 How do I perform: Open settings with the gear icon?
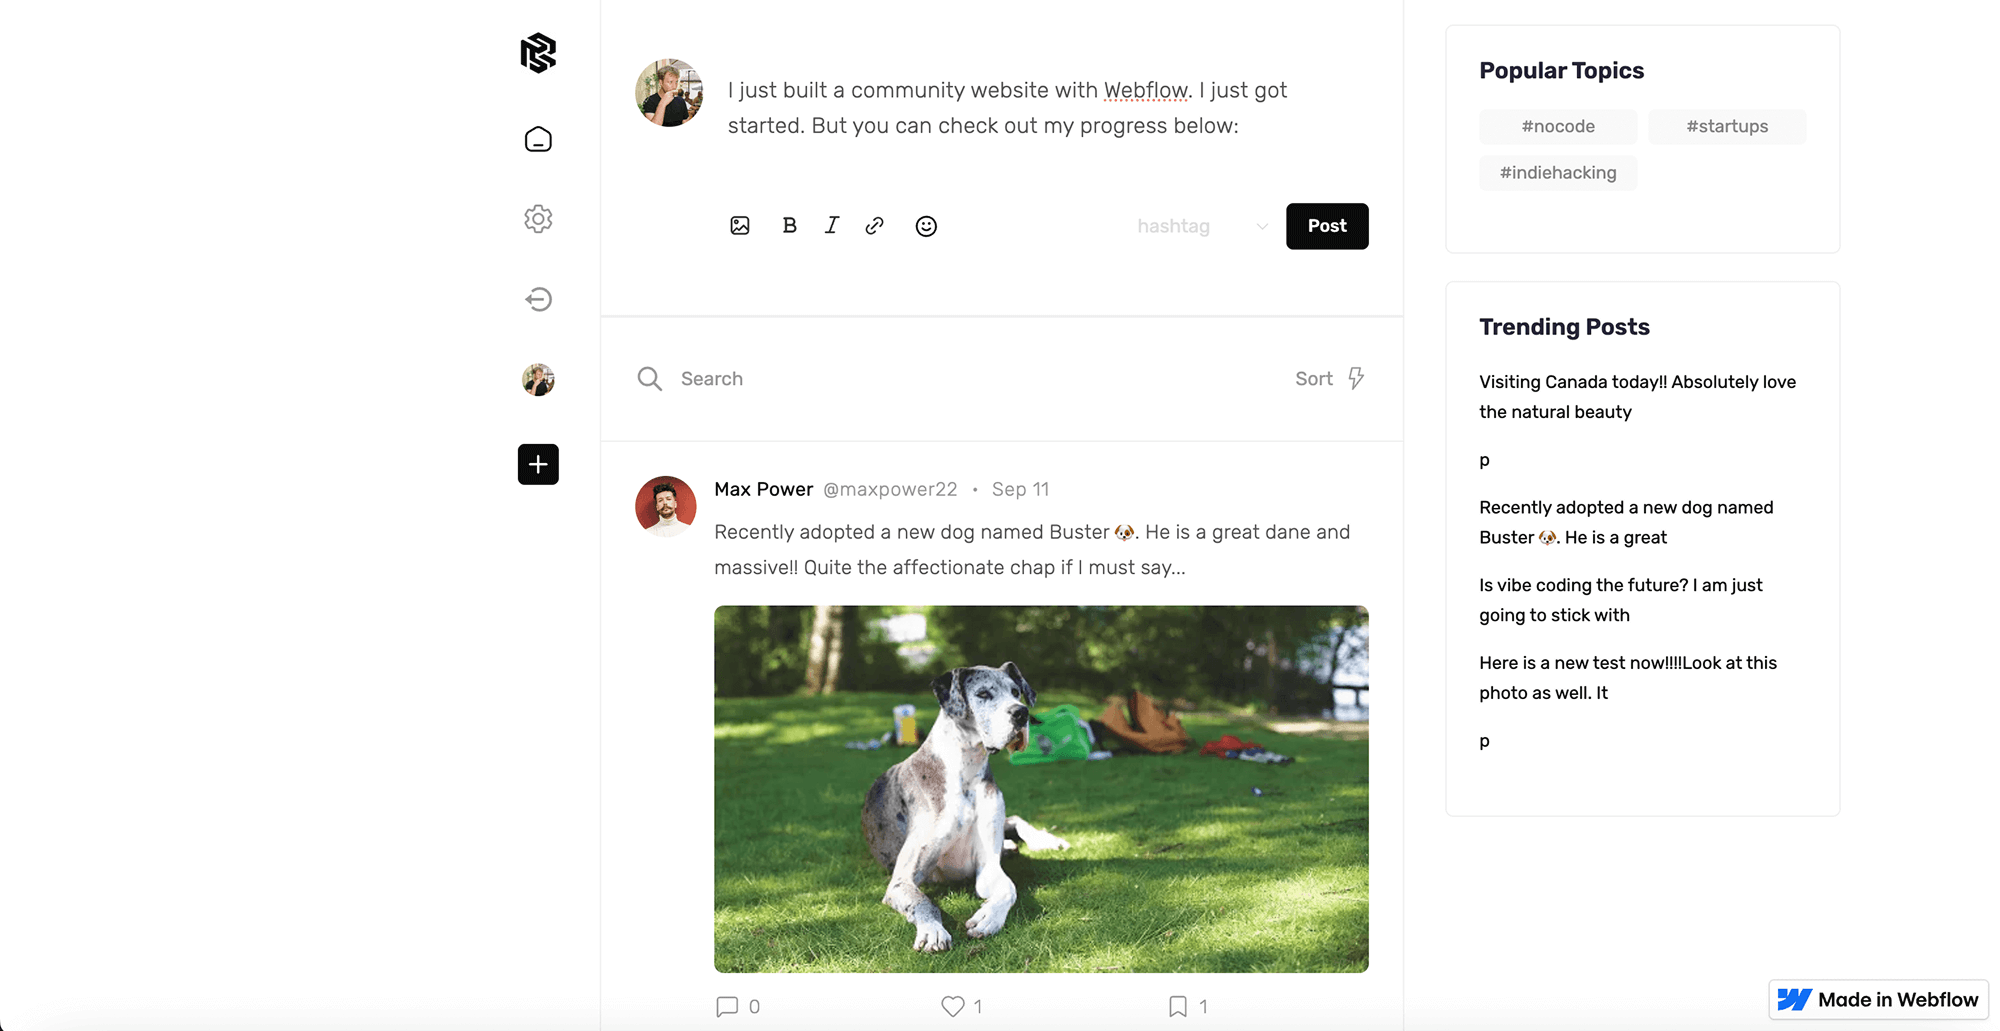538,219
